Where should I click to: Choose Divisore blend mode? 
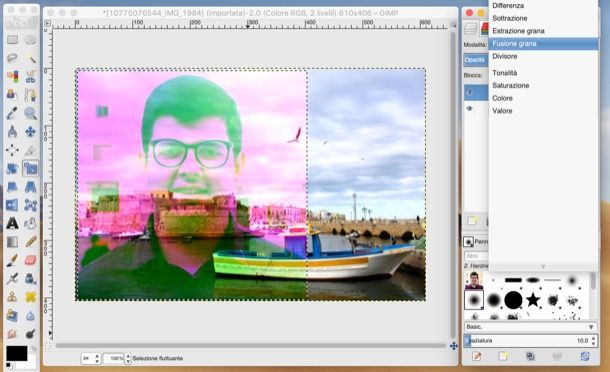point(505,56)
